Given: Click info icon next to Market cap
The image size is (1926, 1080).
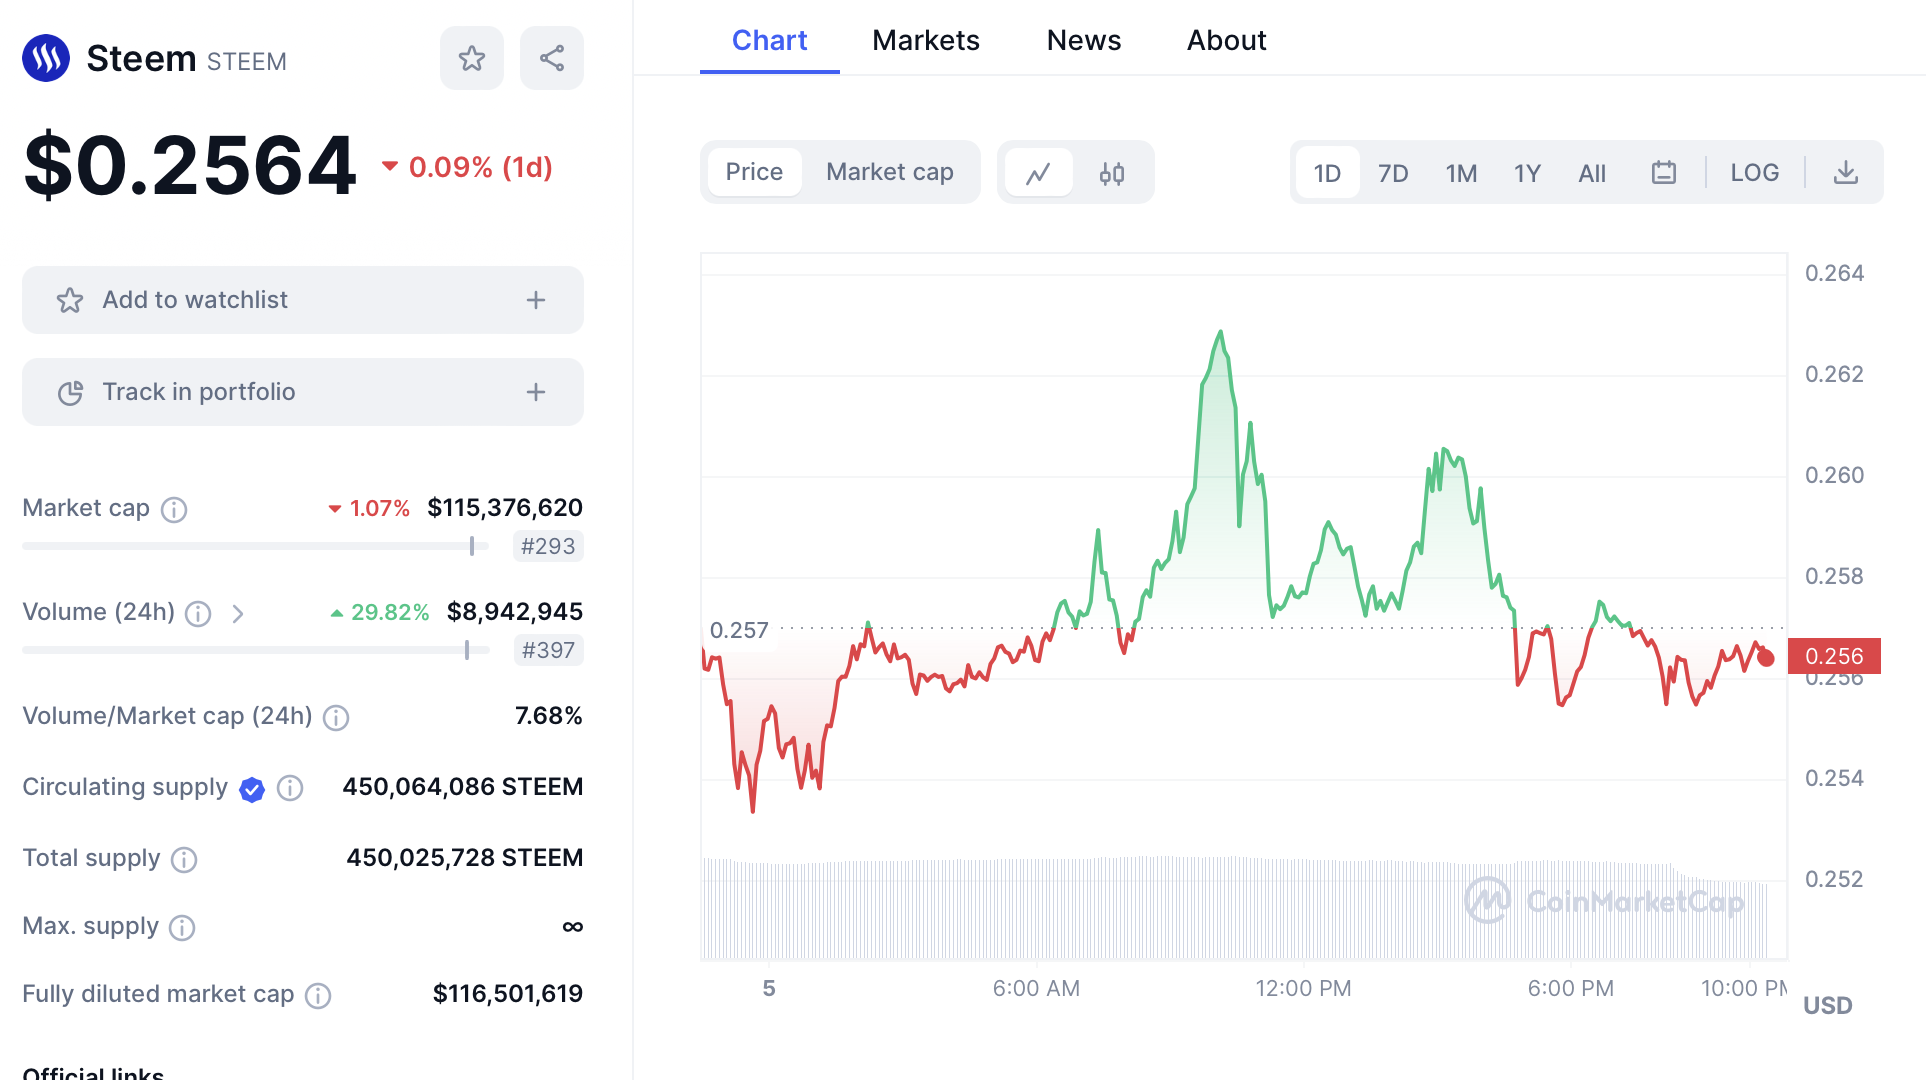Looking at the screenshot, I should (x=174, y=510).
